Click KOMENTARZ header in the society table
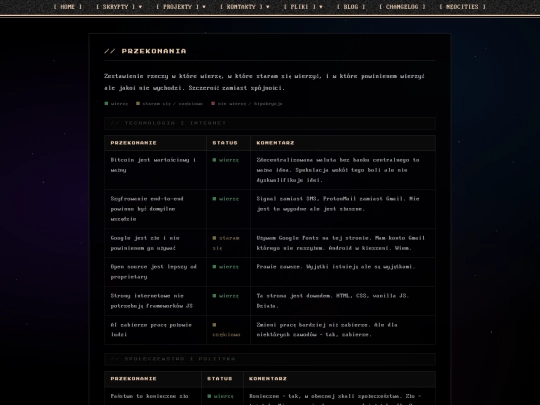Screen dimensions: 540x405 coord(268,378)
